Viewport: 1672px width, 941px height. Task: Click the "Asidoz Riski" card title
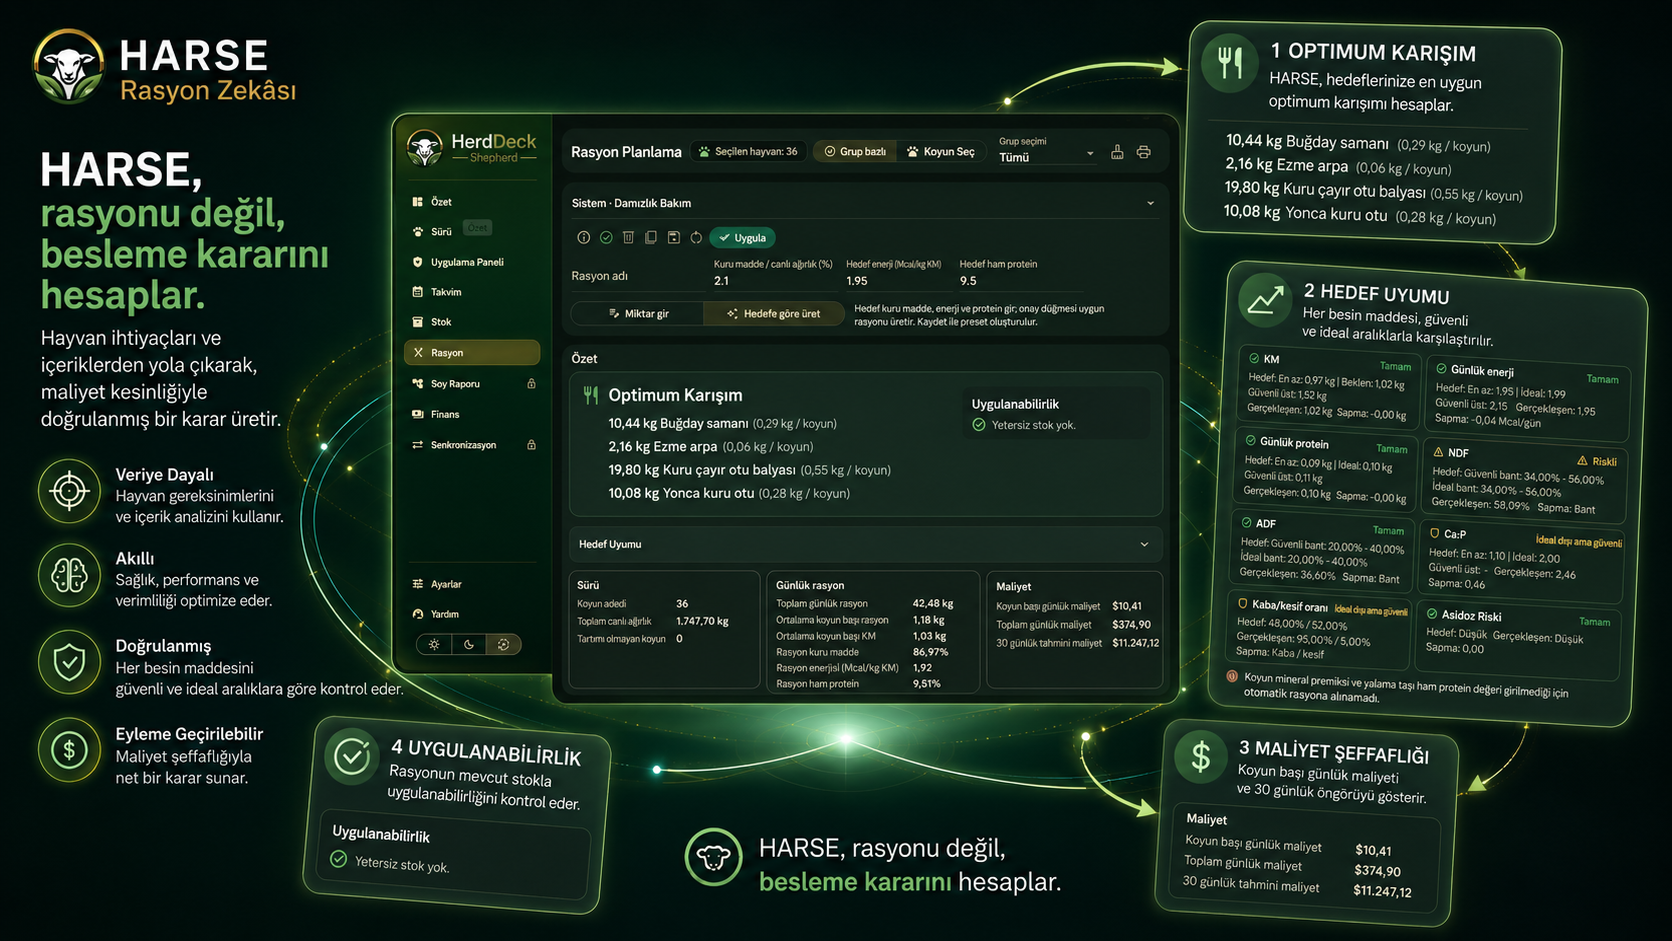[x=1471, y=616]
